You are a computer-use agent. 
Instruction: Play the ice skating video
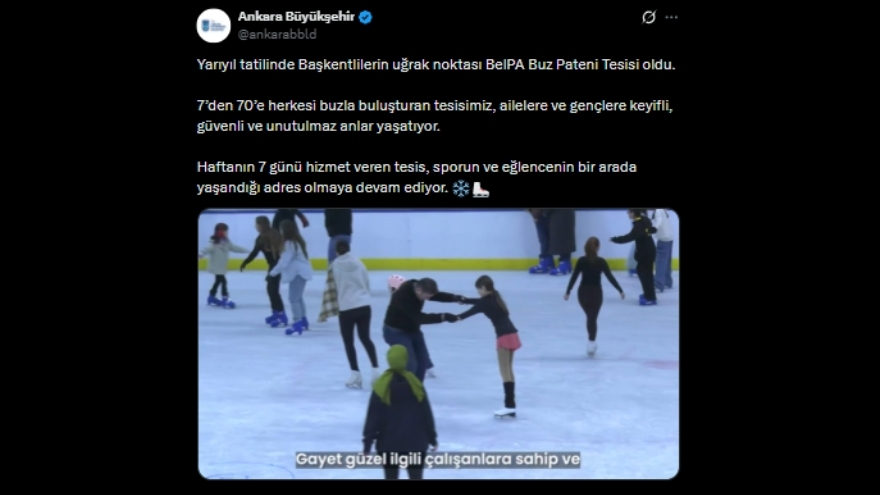click(x=438, y=344)
